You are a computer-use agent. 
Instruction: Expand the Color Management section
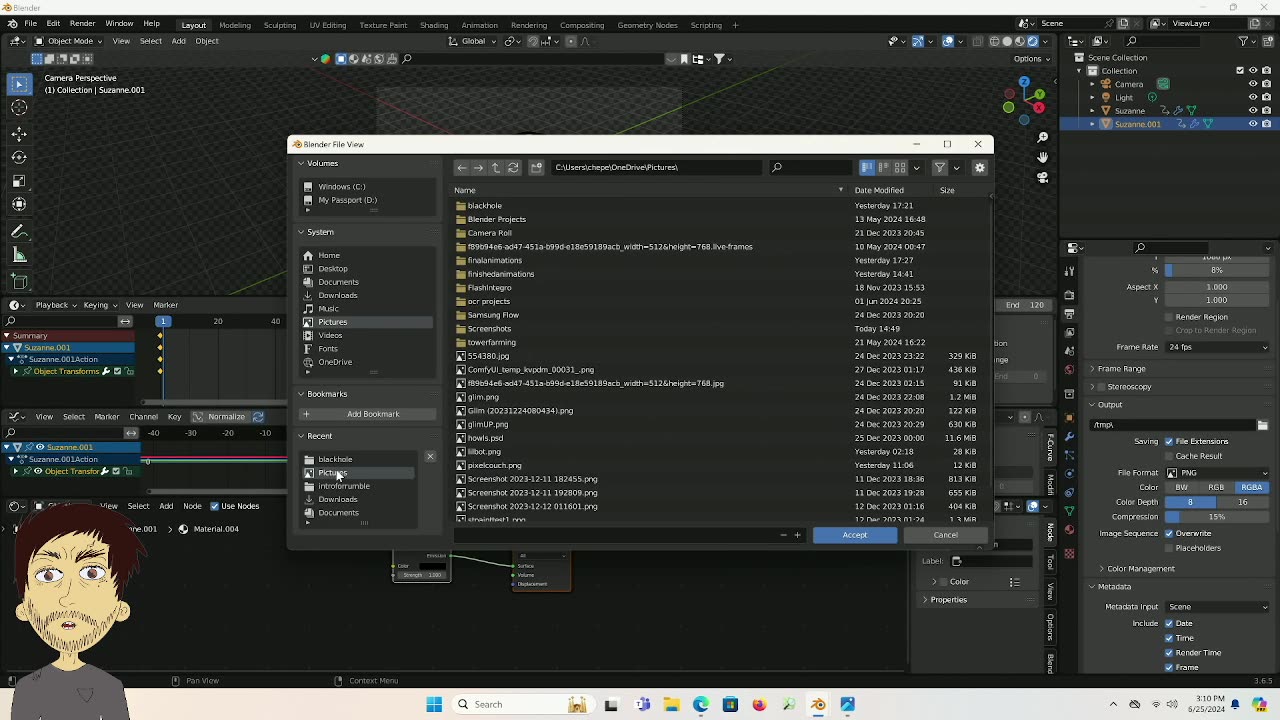click(x=1140, y=569)
